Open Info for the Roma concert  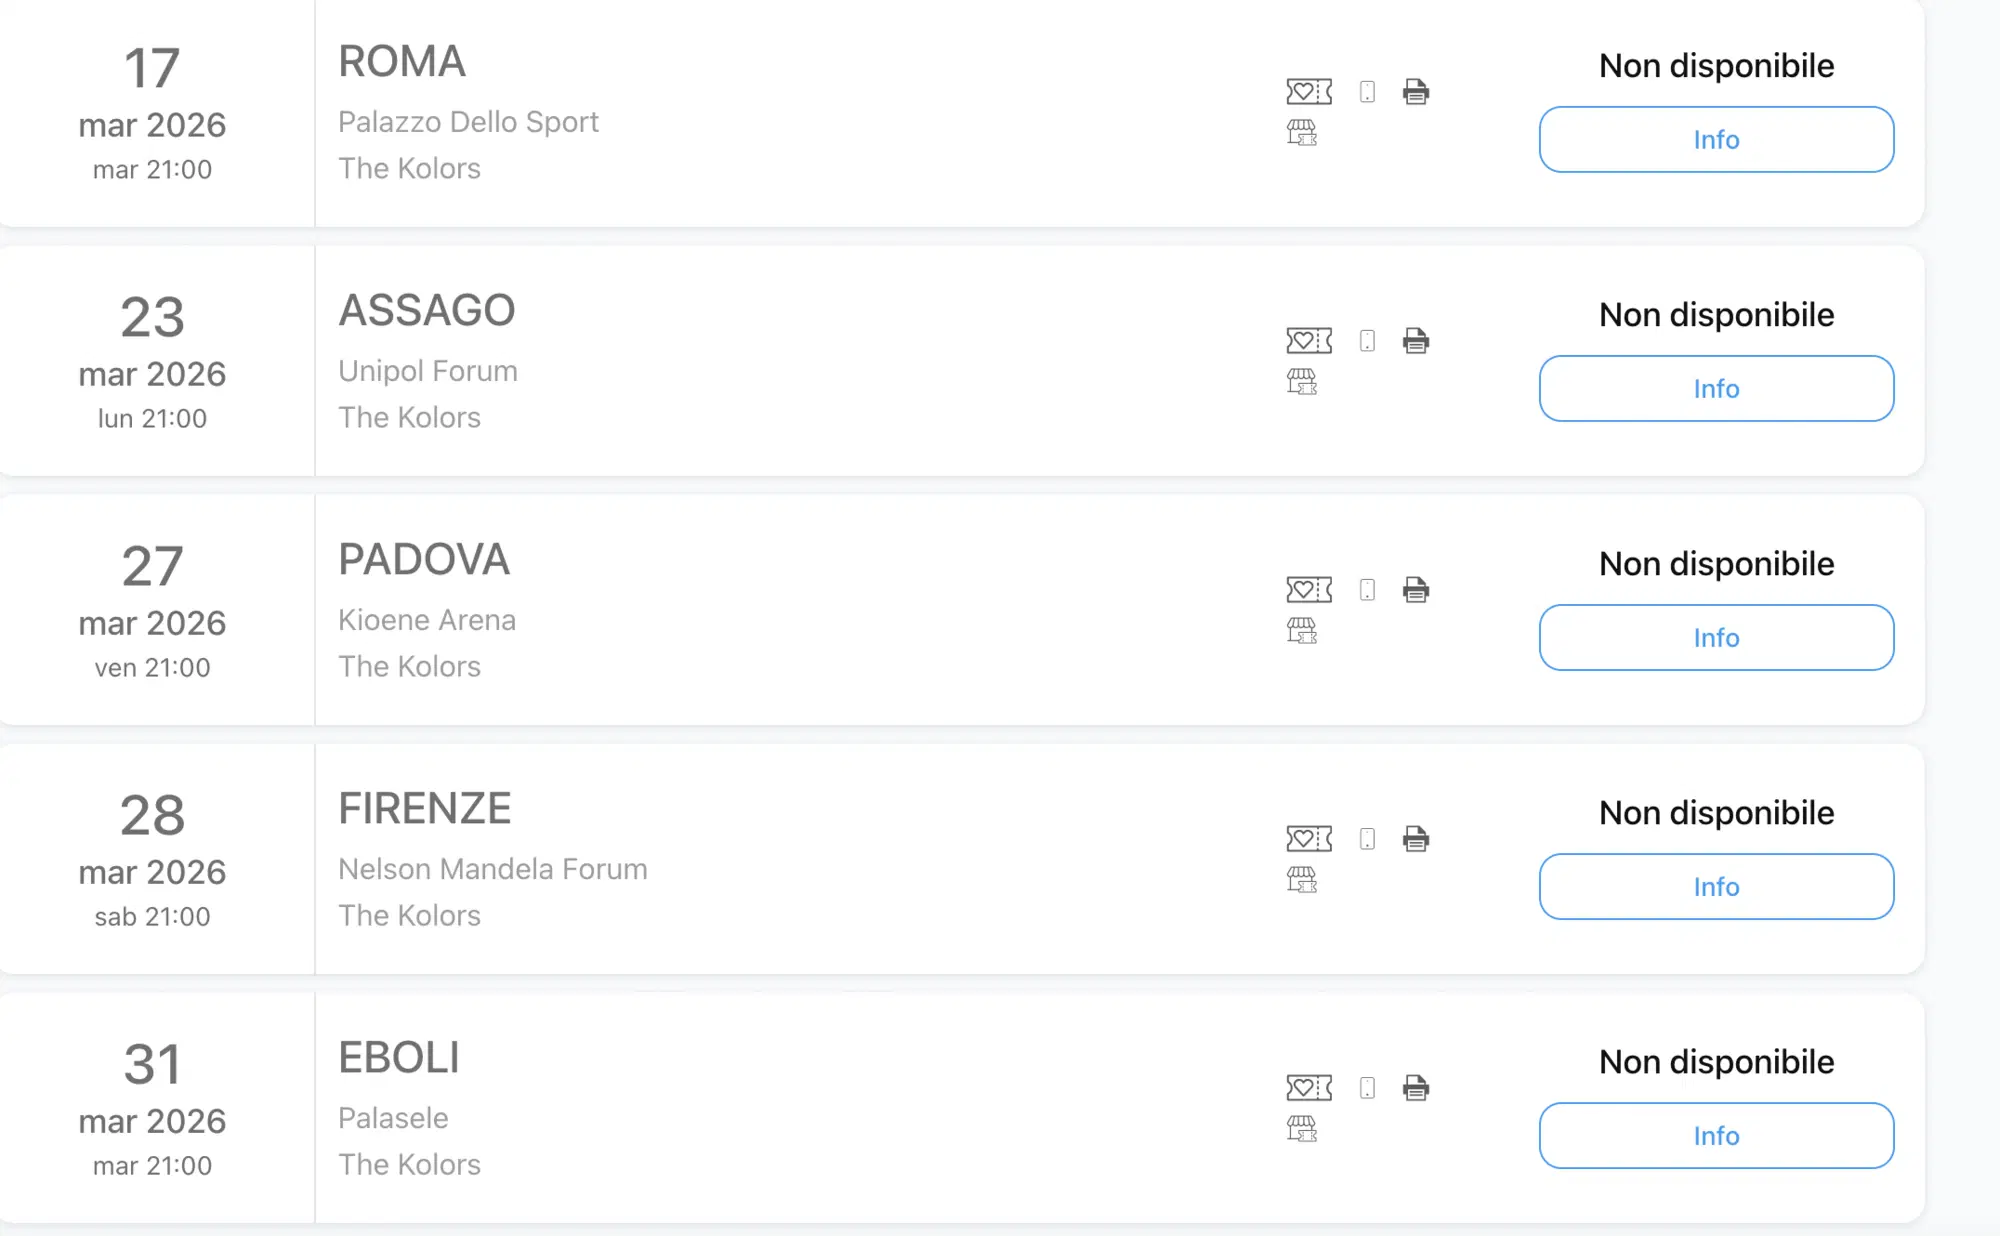pos(1715,140)
